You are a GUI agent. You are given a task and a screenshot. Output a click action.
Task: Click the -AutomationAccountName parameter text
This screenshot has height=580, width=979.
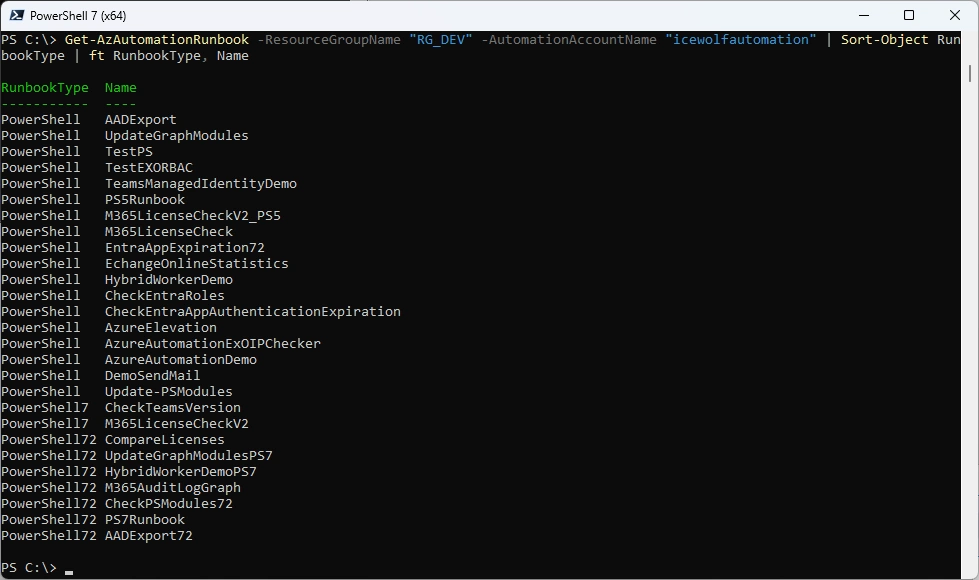(x=569, y=40)
